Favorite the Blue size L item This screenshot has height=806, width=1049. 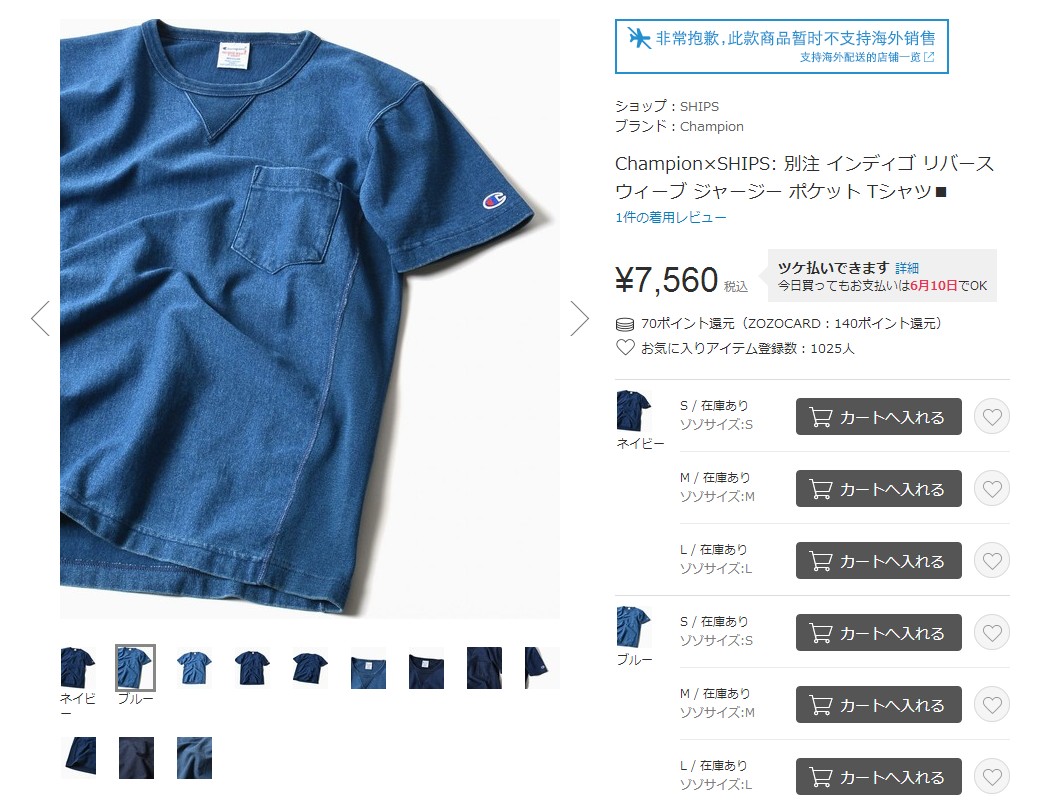[x=991, y=777]
